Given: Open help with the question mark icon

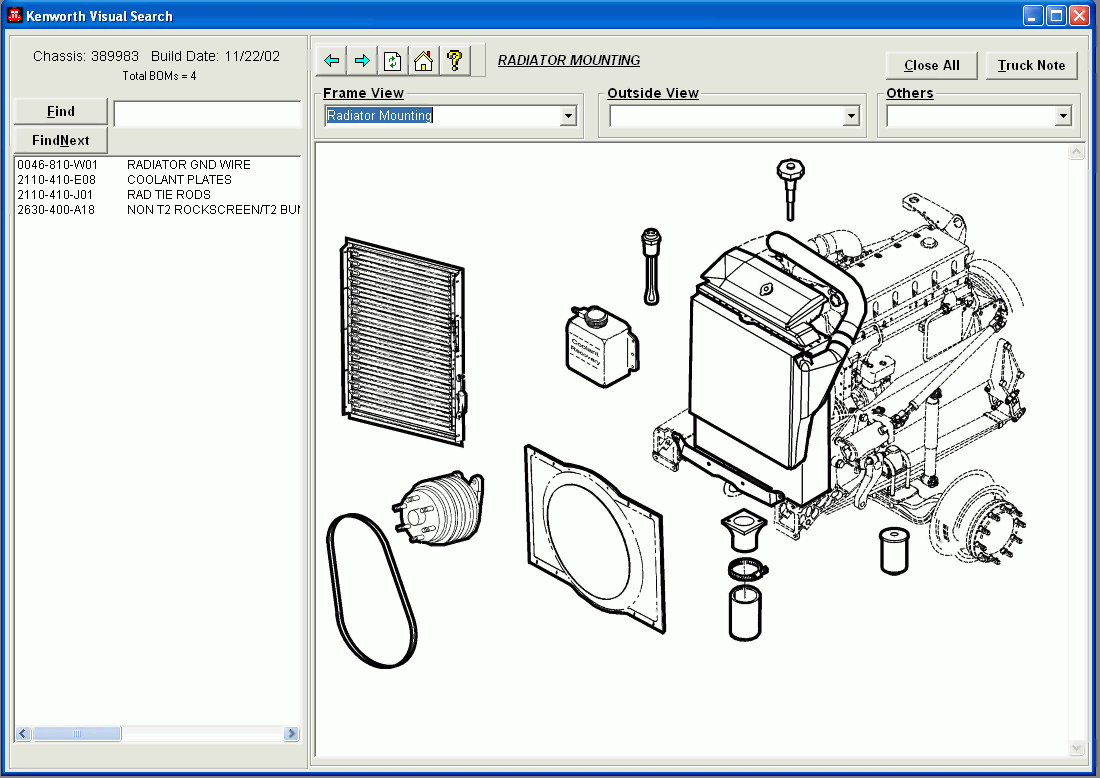Looking at the screenshot, I should click(454, 61).
